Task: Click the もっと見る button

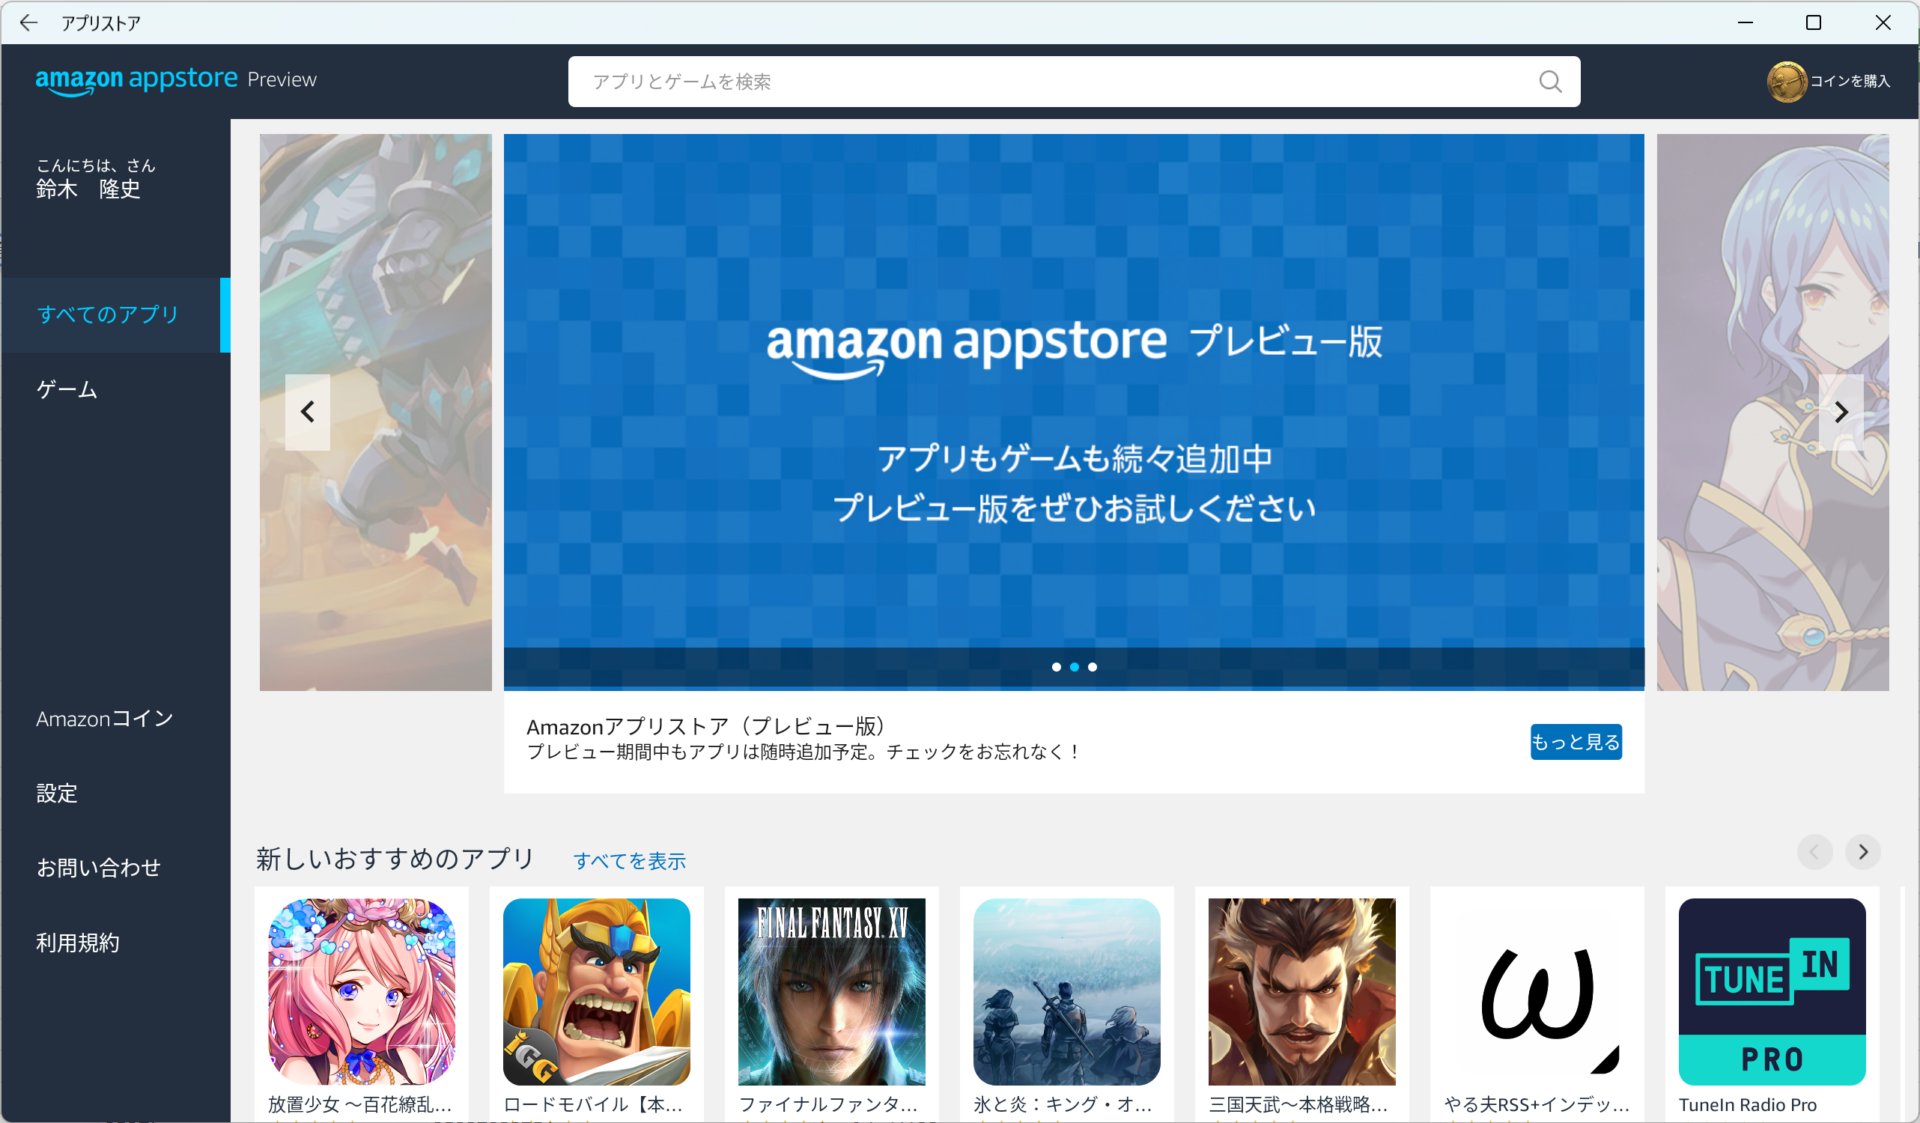Action: (1575, 742)
